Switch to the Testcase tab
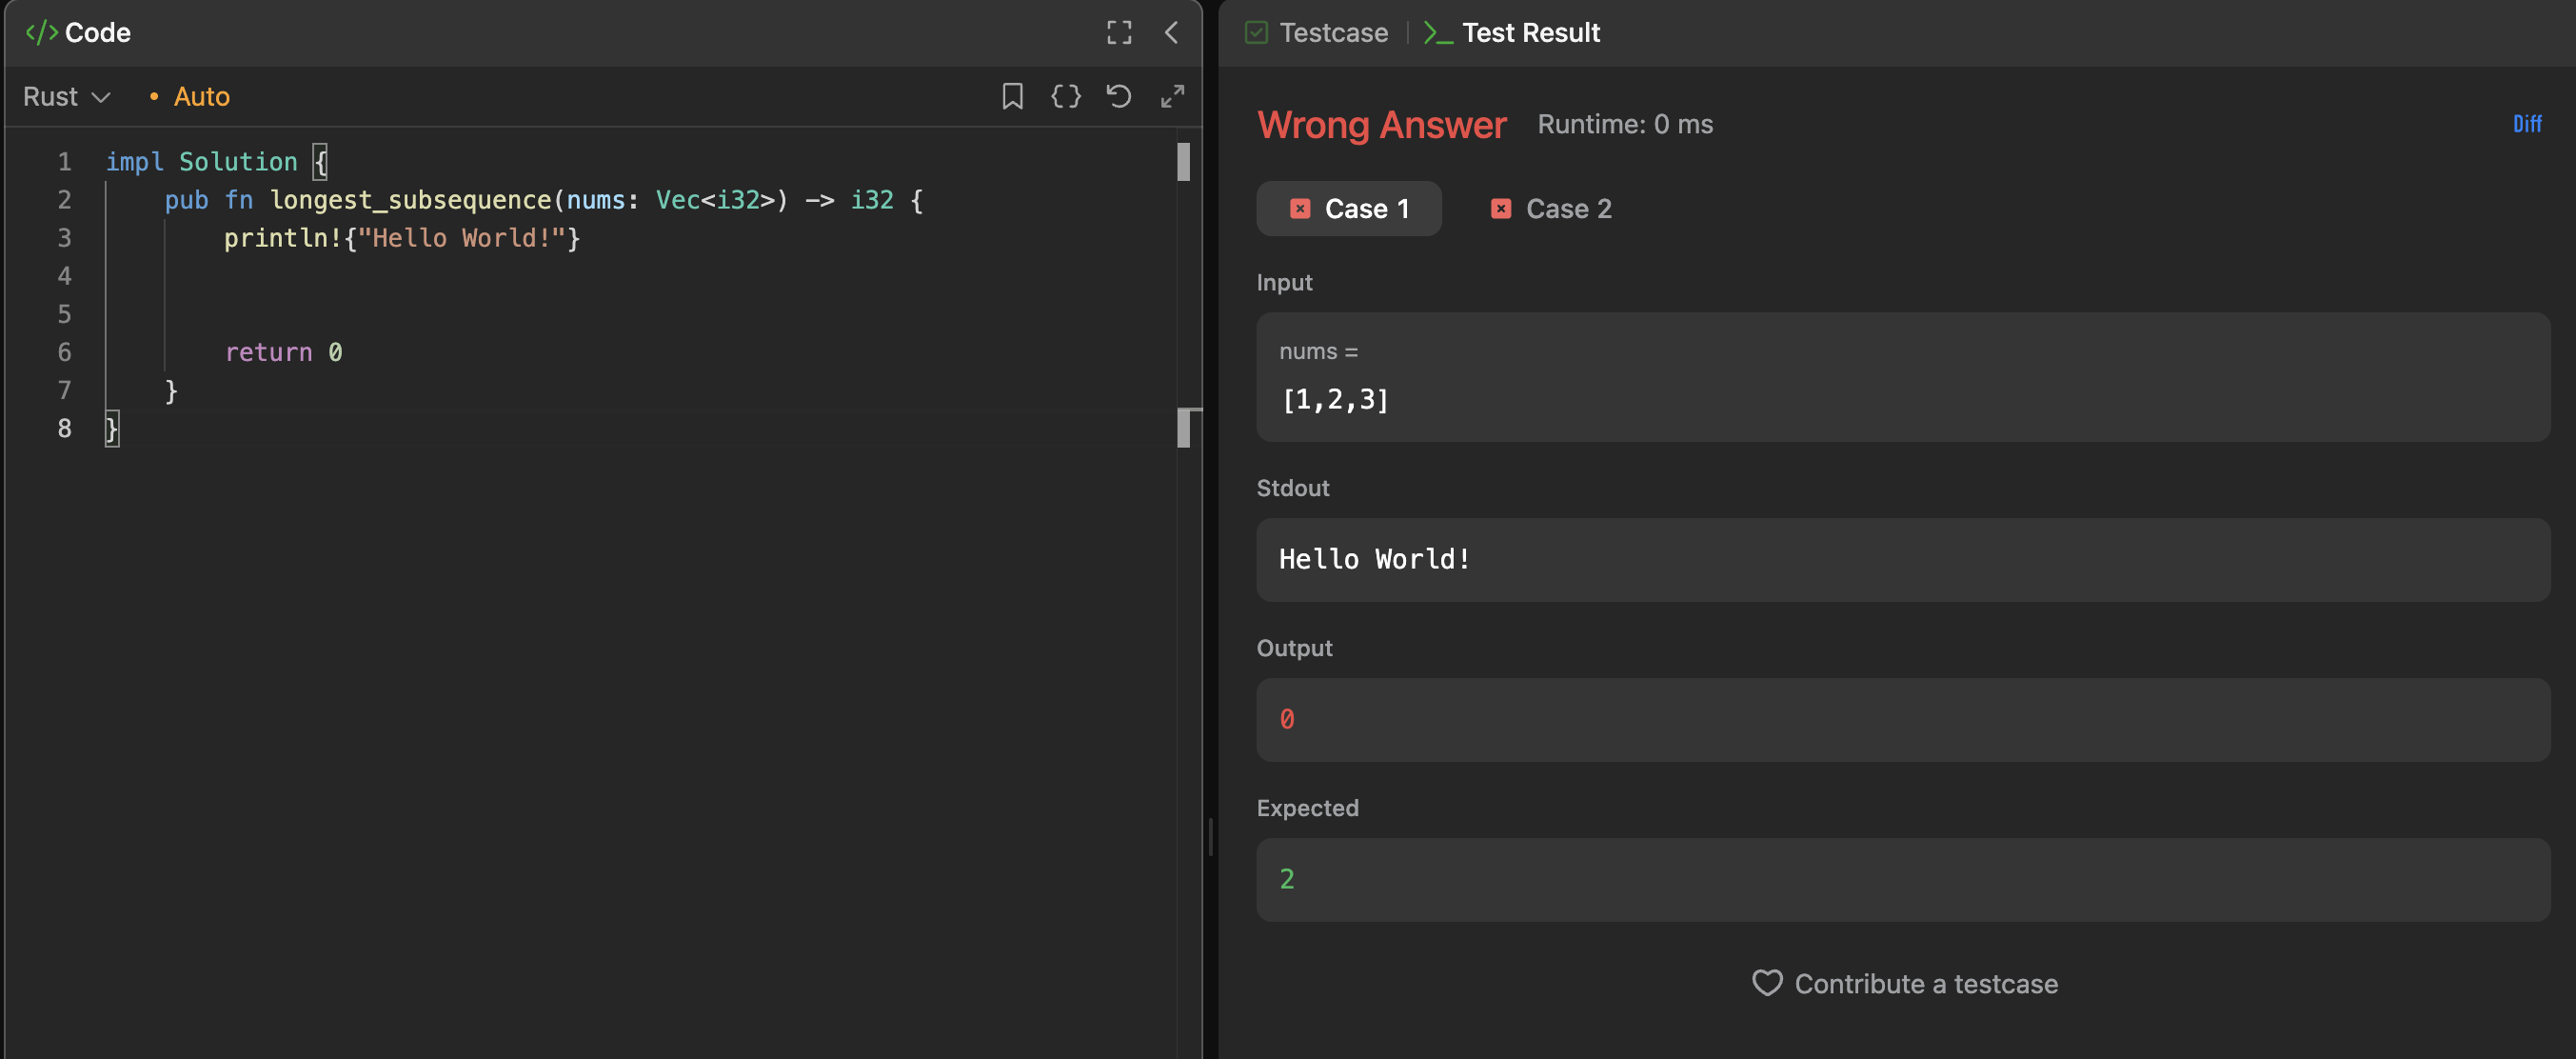Image resolution: width=2576 pixels, height=1059 pixels. (x=1316, y=33)
